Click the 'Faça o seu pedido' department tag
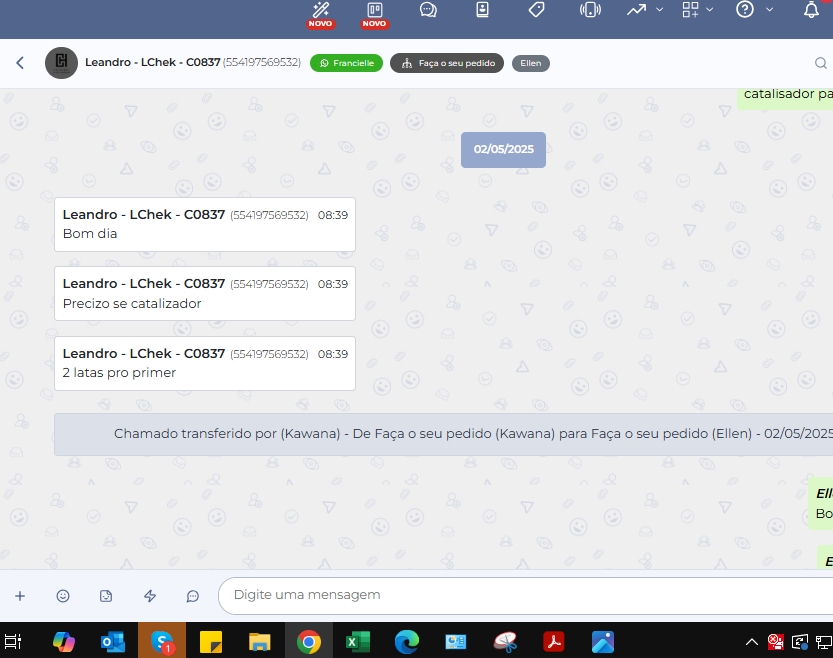This screenshot has height=658, width=833. pyautogui.click(x=447, y=63)
